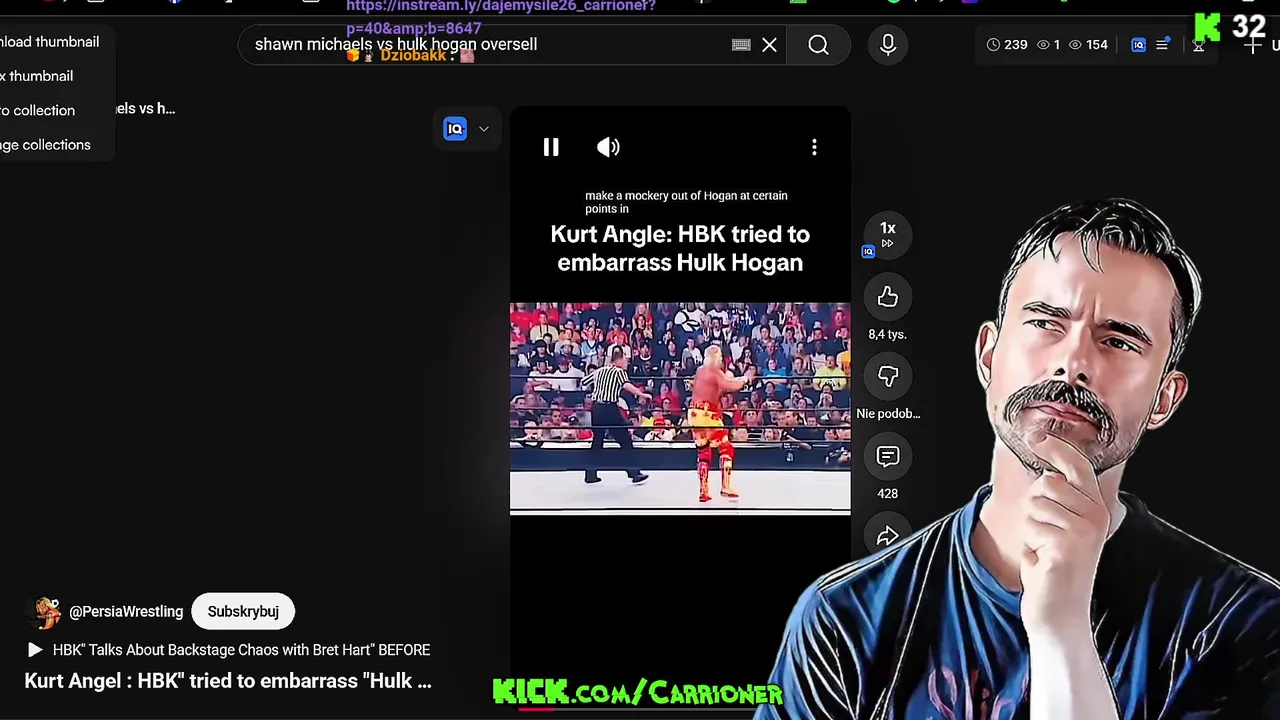Dislike the short with the thumbs down icon
Screen dimensions: 1280x720
pos(888,376)
